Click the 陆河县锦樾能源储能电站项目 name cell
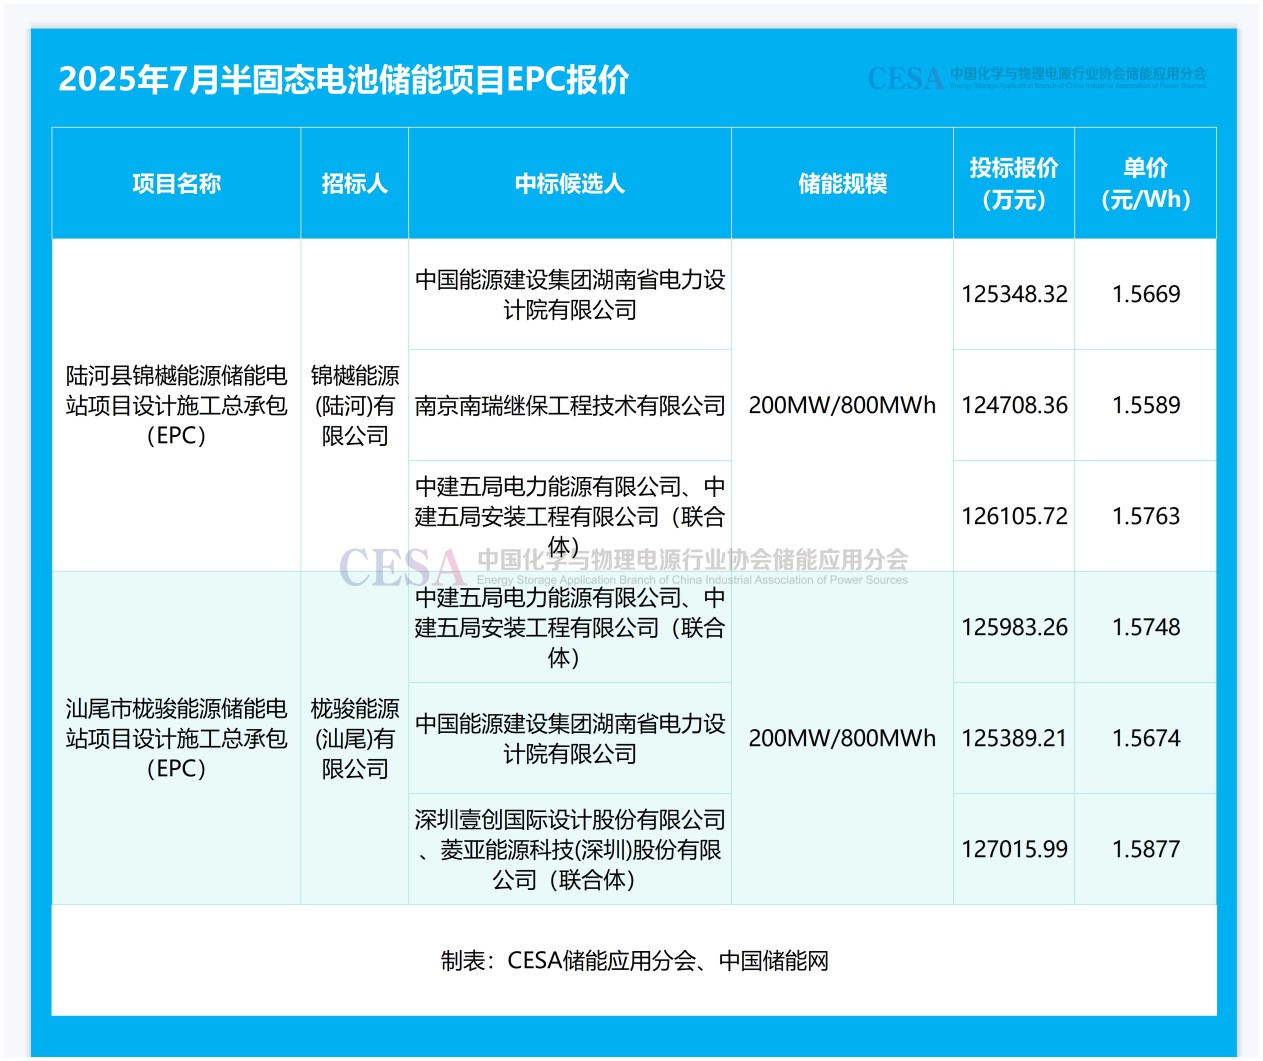Image resolution: width=1263 pixels, height=1061 pixels. tap(176, 406)
